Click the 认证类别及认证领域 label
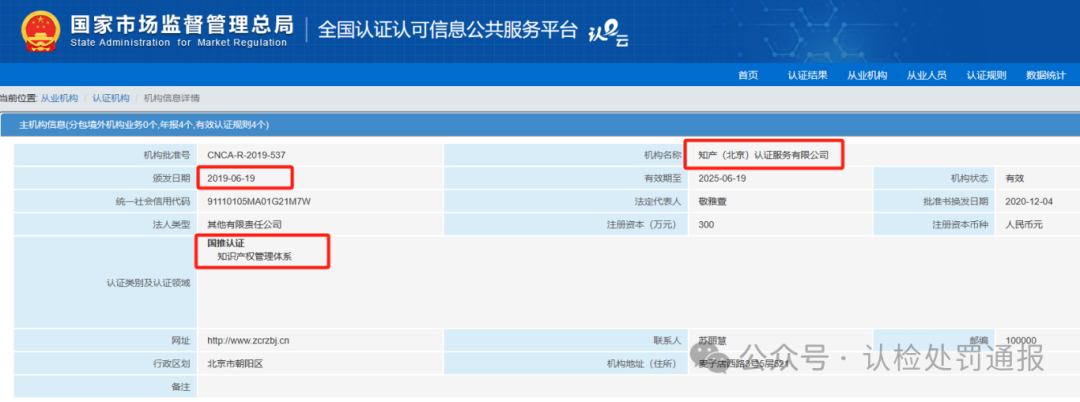 (x=147, y=282)
